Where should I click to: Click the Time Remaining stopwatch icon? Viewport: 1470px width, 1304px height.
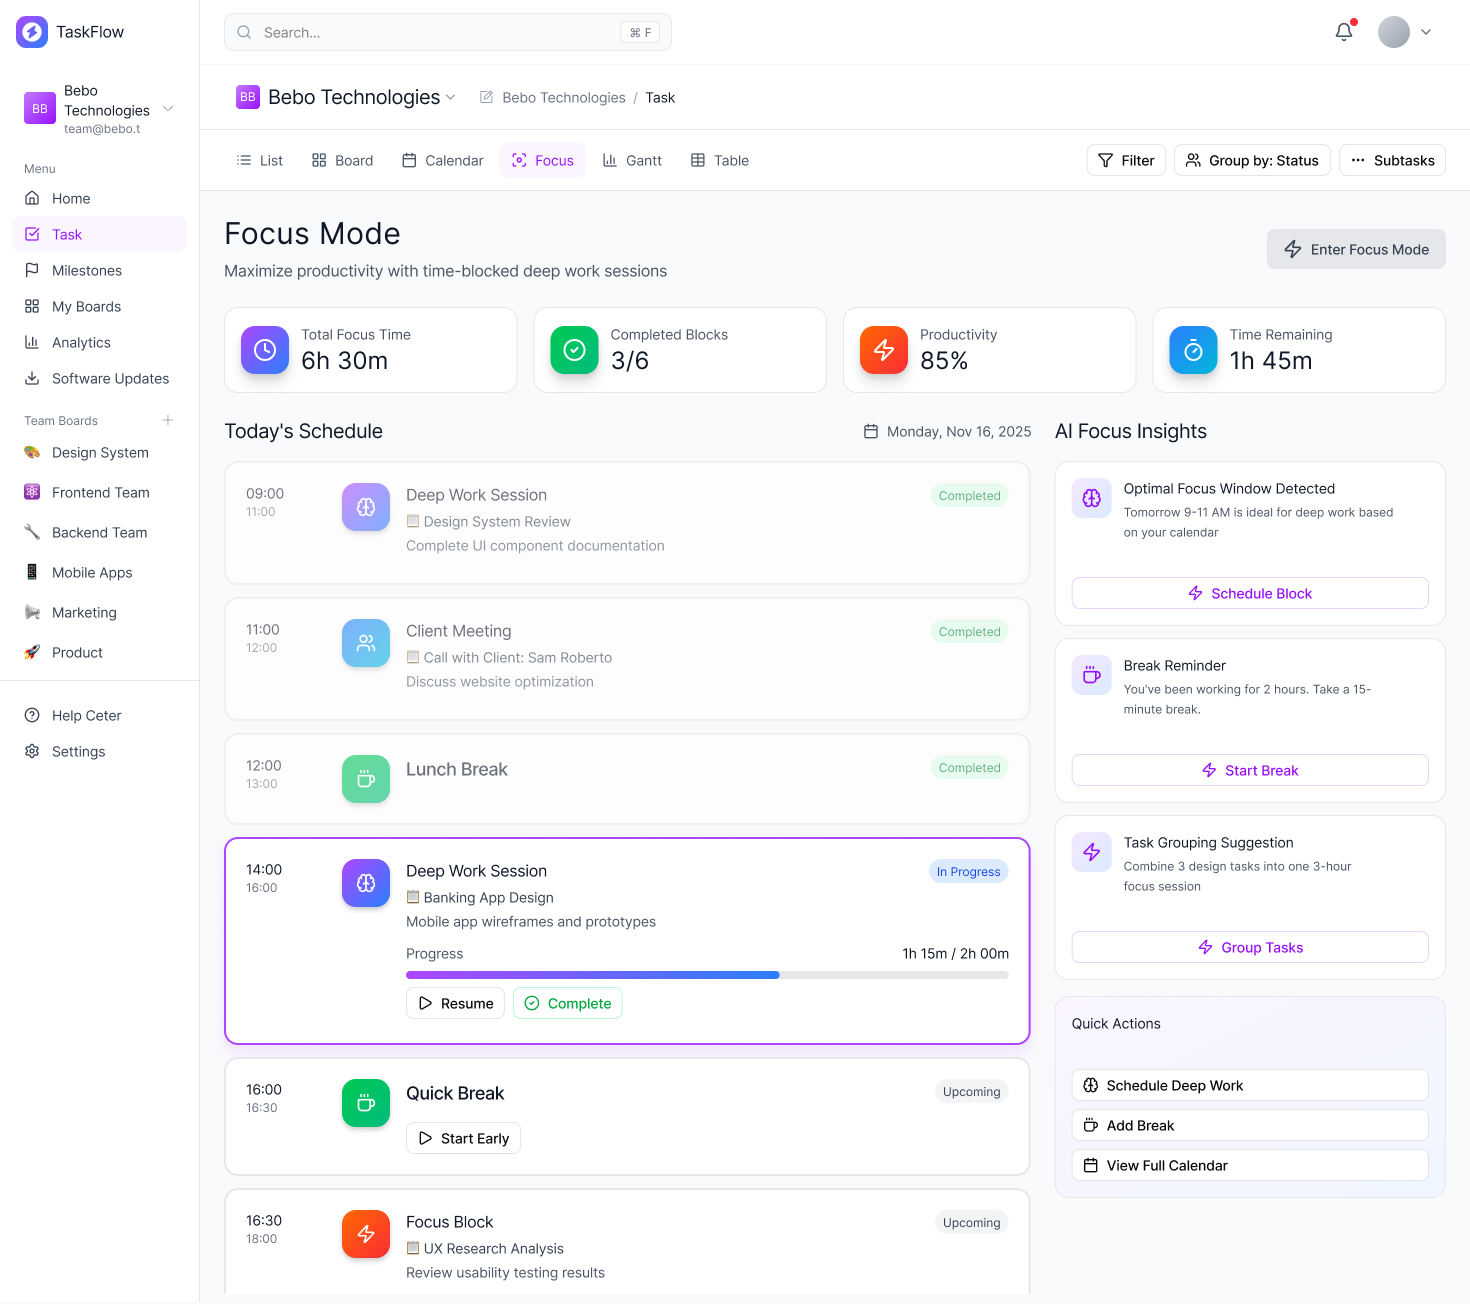click(x=1193, y=350)
